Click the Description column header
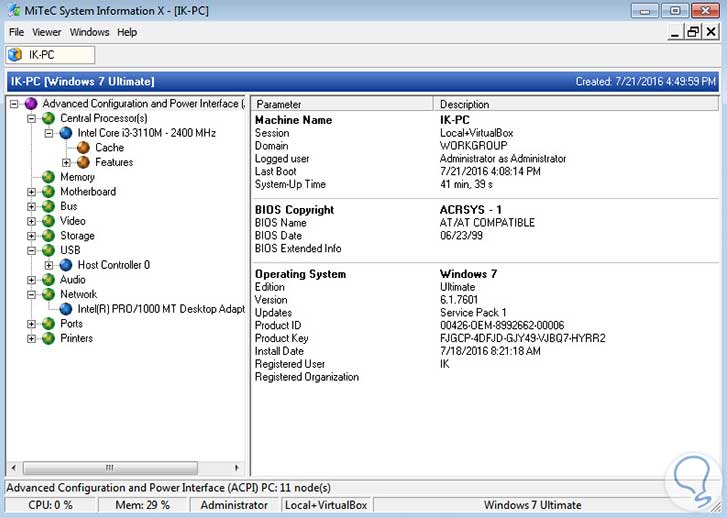 pos(576,104)
